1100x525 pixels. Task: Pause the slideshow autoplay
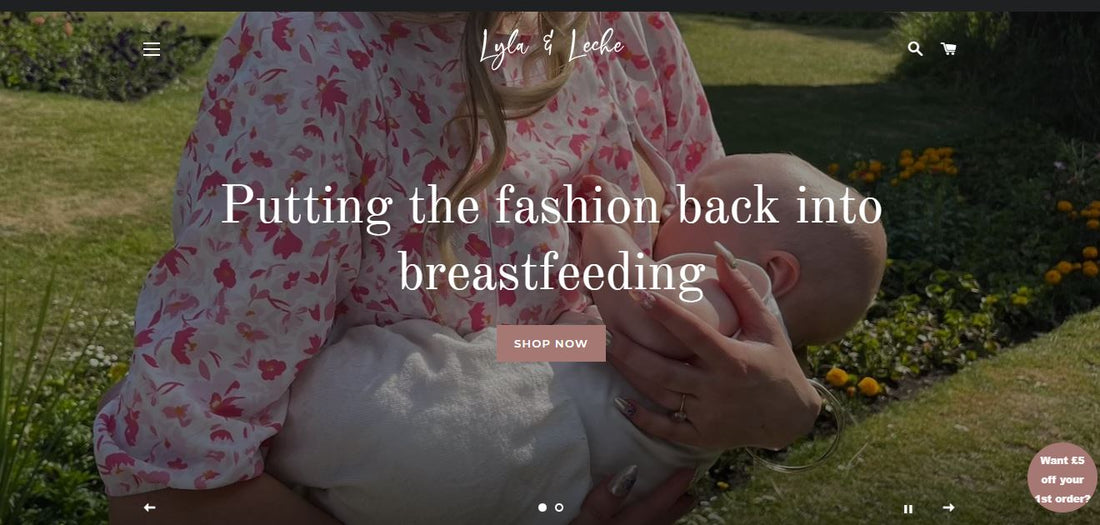[908, 509]
